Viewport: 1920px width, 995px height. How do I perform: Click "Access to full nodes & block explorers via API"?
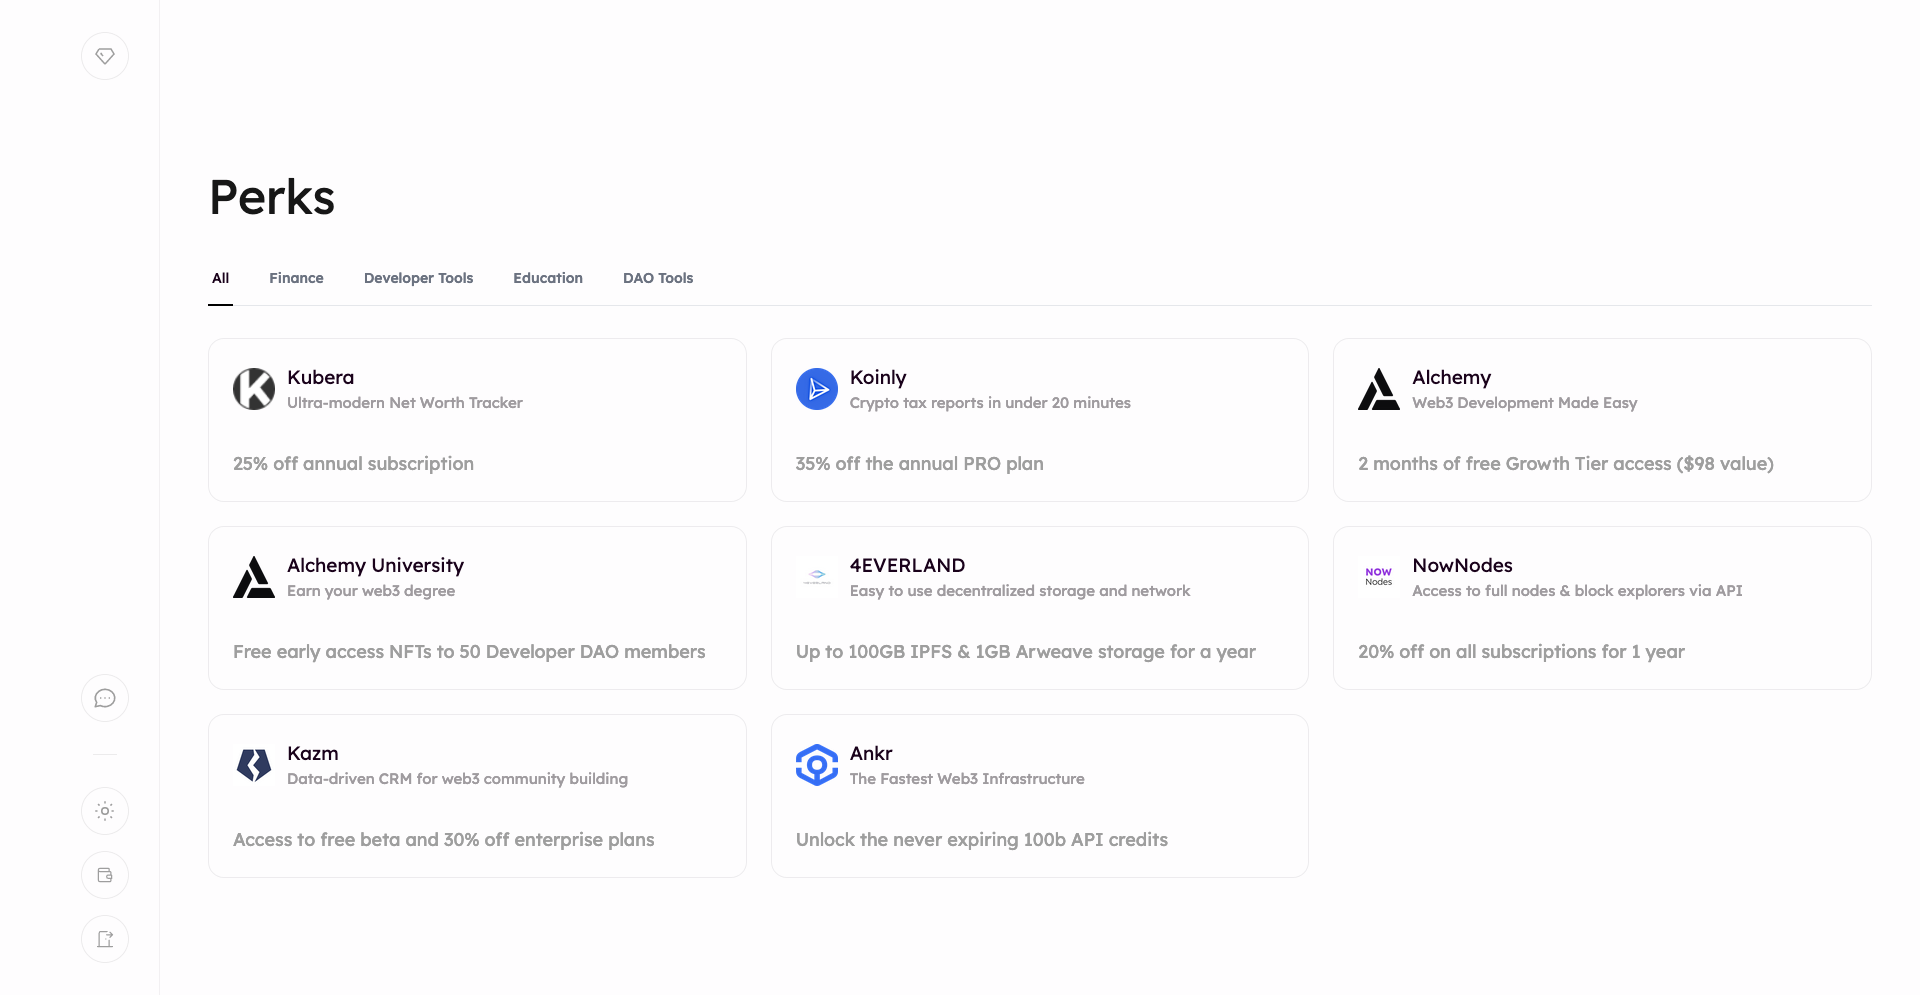tap(1577, 591)
